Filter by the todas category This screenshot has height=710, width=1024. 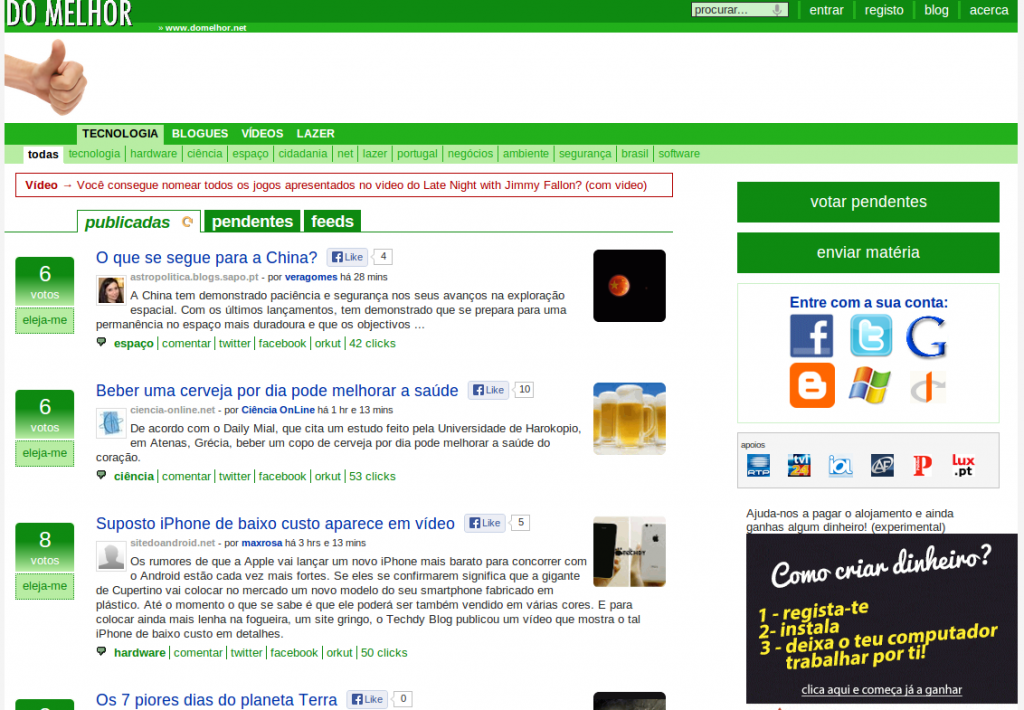point(43,154)
